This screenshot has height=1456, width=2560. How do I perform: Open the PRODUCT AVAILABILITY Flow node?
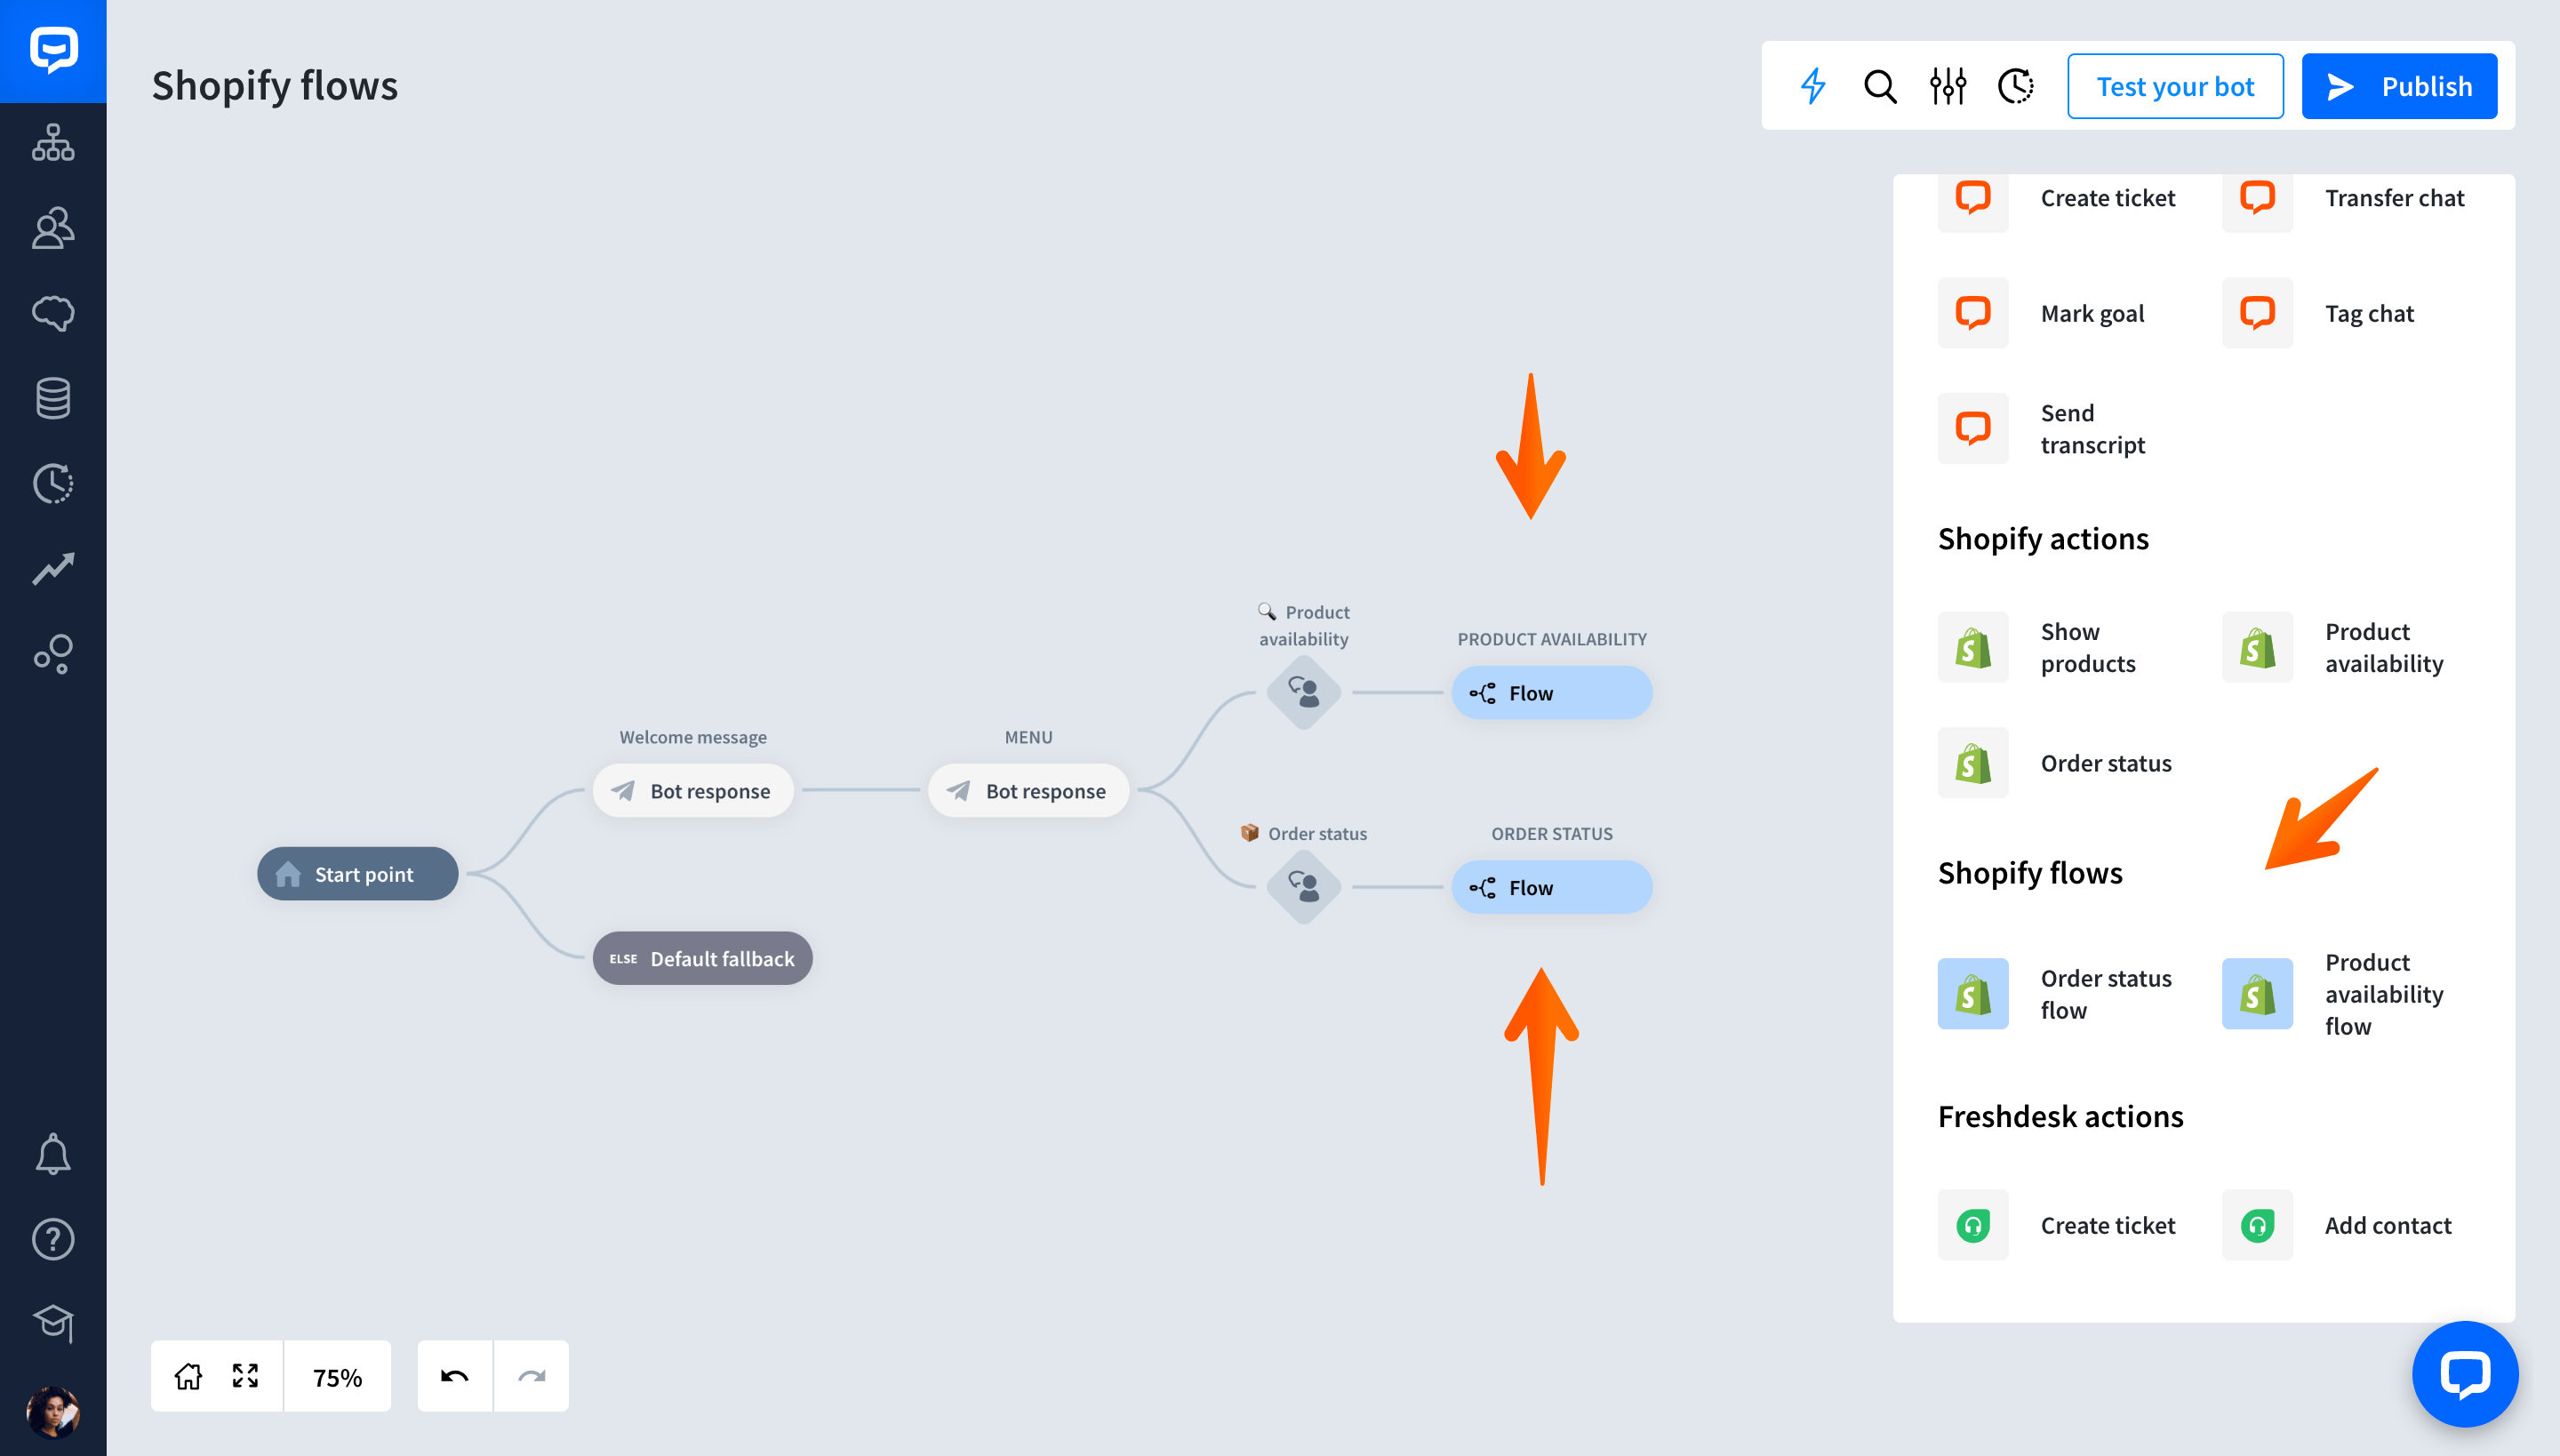point(1552,692)
